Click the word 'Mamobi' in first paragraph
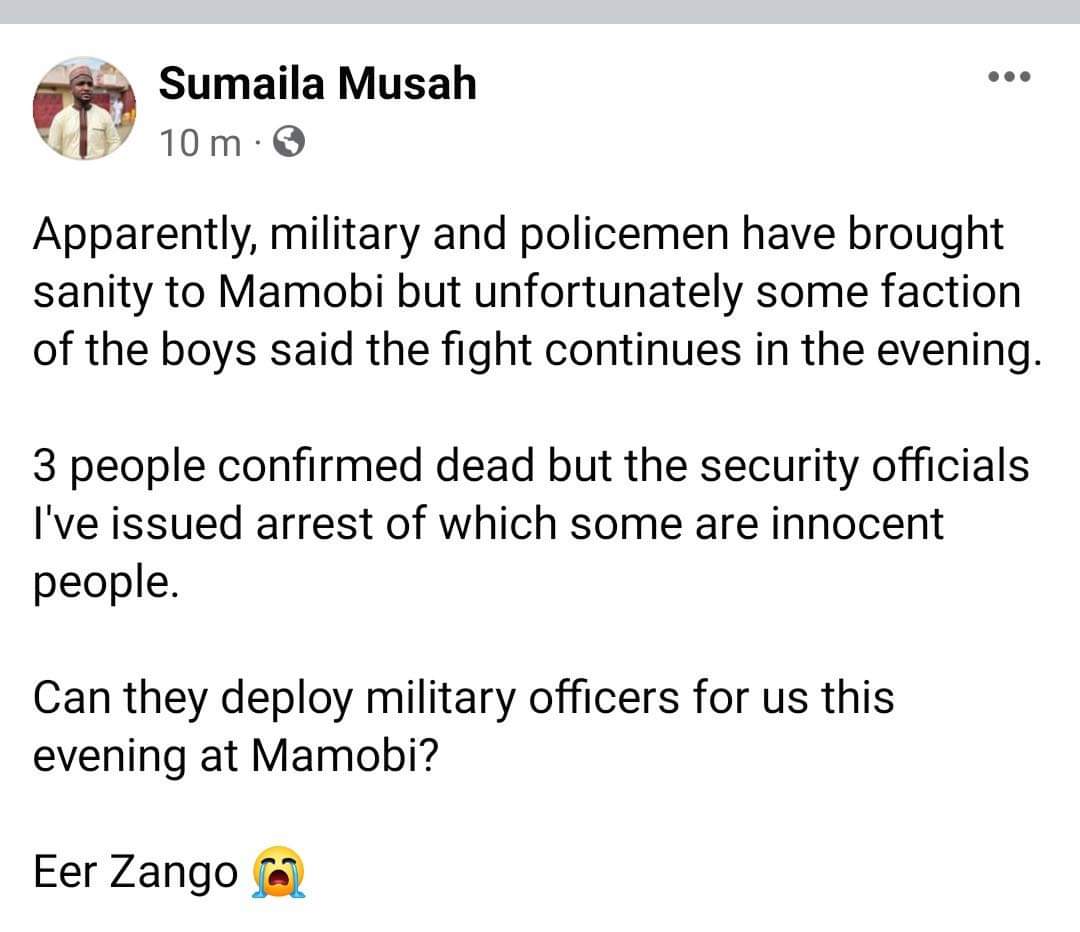1080x932 pixels. pyautogui.click(x=300, y=291)
